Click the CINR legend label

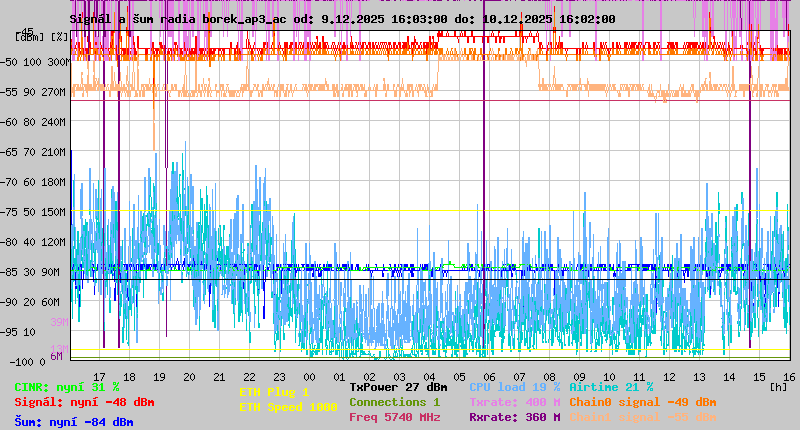pyautogui.click(x=67, y=387)
